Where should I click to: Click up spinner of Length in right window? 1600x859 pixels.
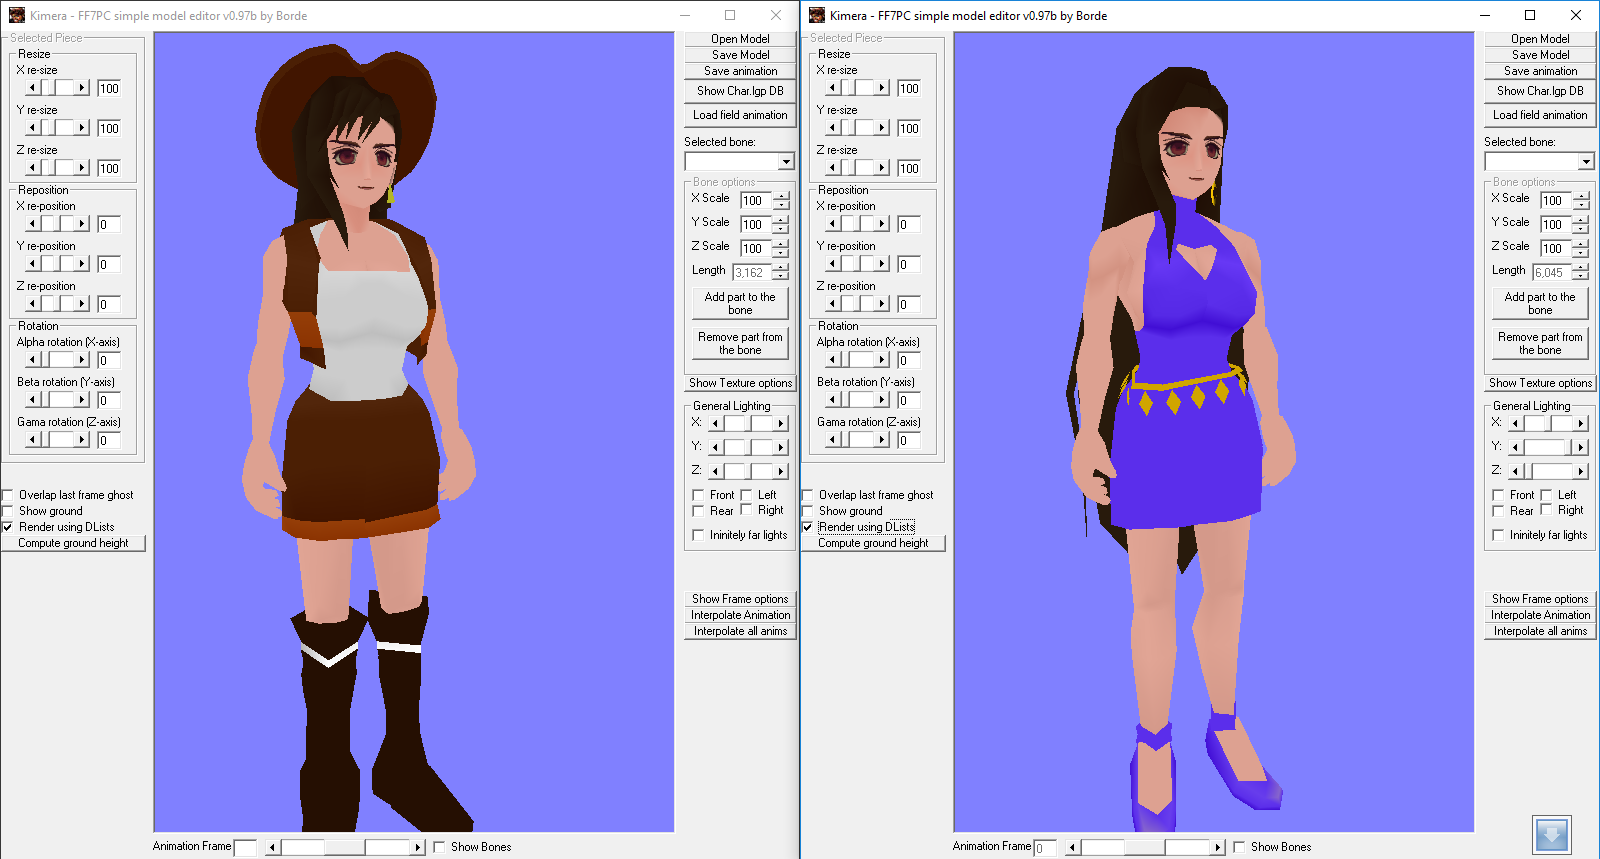click(1581, 268)
